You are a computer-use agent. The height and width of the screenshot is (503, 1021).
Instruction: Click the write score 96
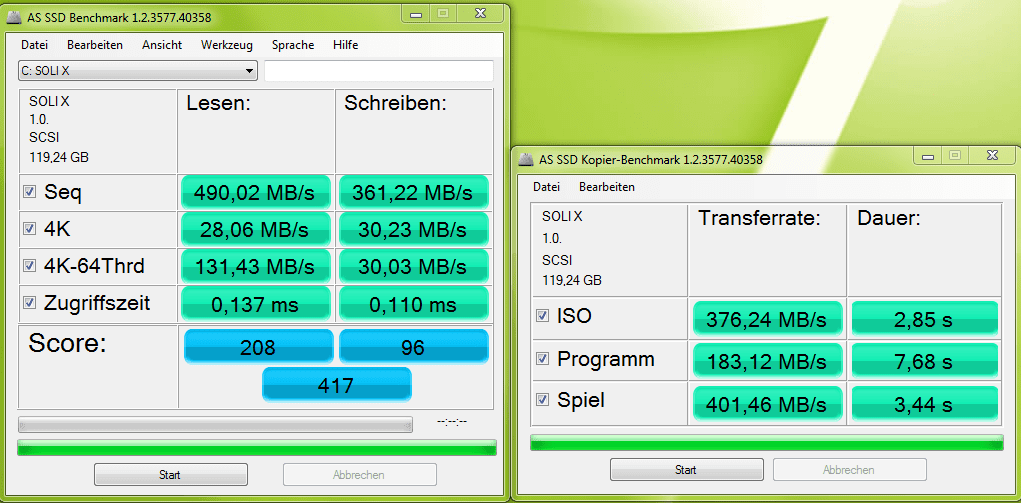coord(413,346)
